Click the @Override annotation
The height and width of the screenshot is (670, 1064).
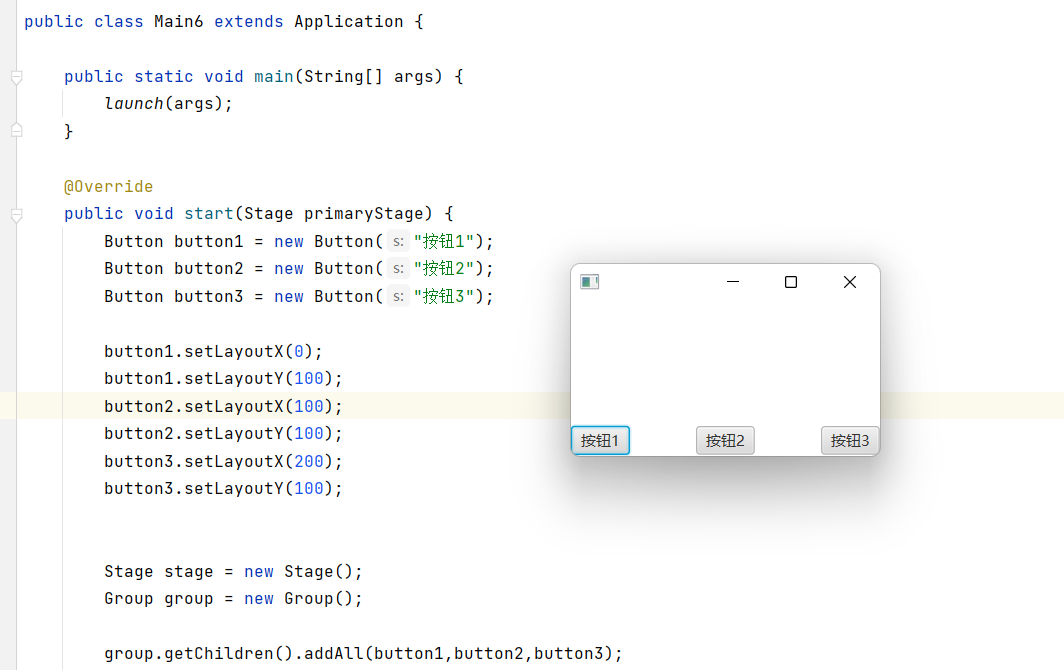point(109,187)
